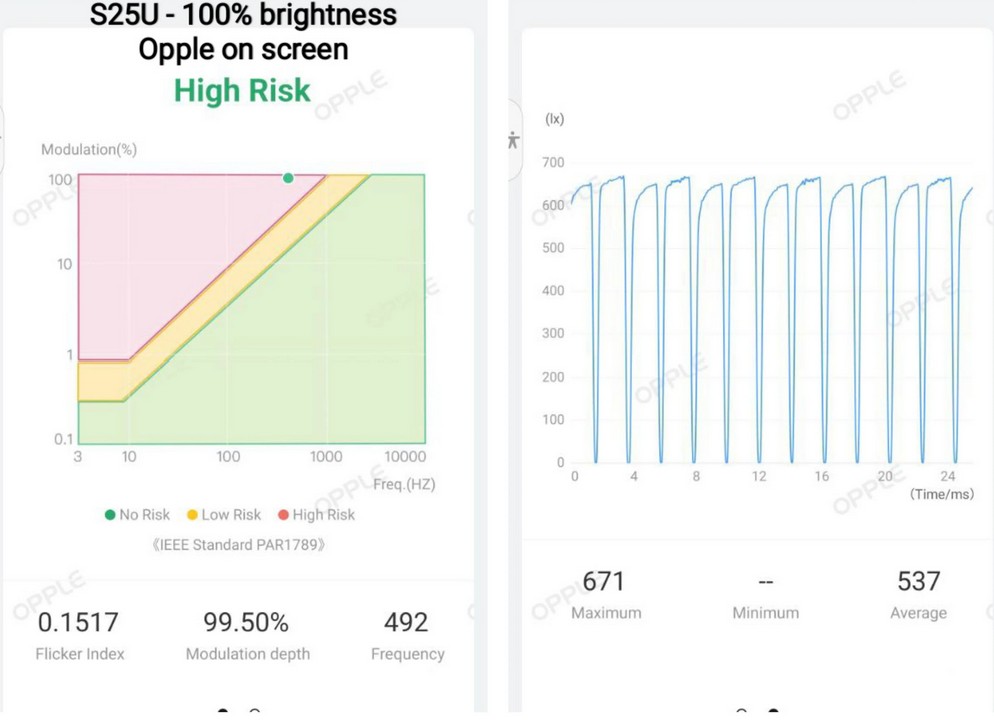Tap the 671 Maximum lux value
The image size is (994, 720).
[x=604, y=581]
